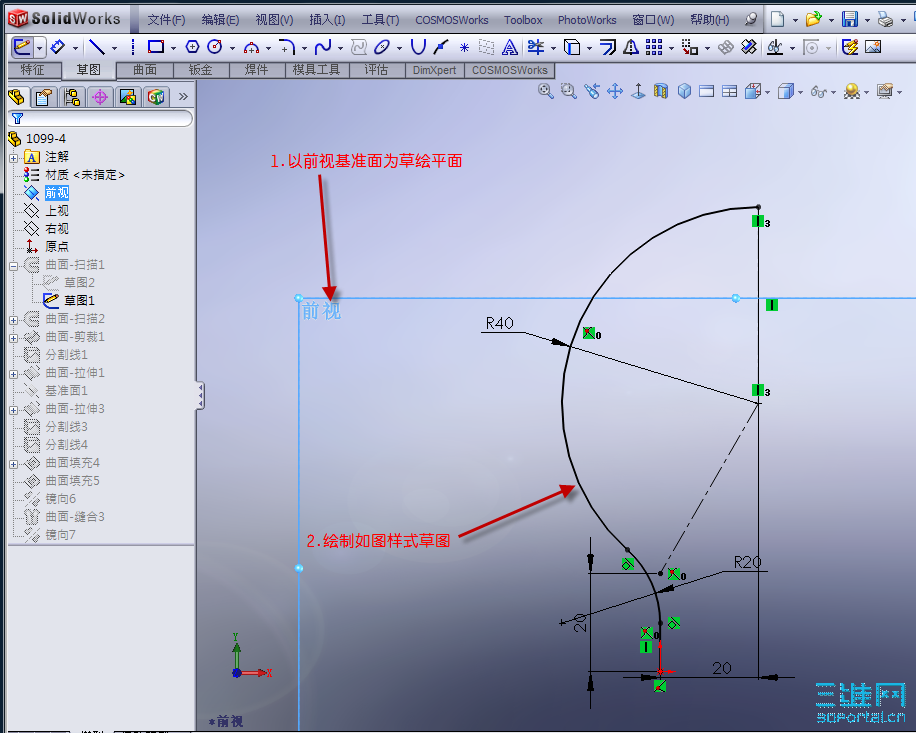Click the Zoom to Area icon
Screen dimensions: 916x733
click(x=568, y=91)
